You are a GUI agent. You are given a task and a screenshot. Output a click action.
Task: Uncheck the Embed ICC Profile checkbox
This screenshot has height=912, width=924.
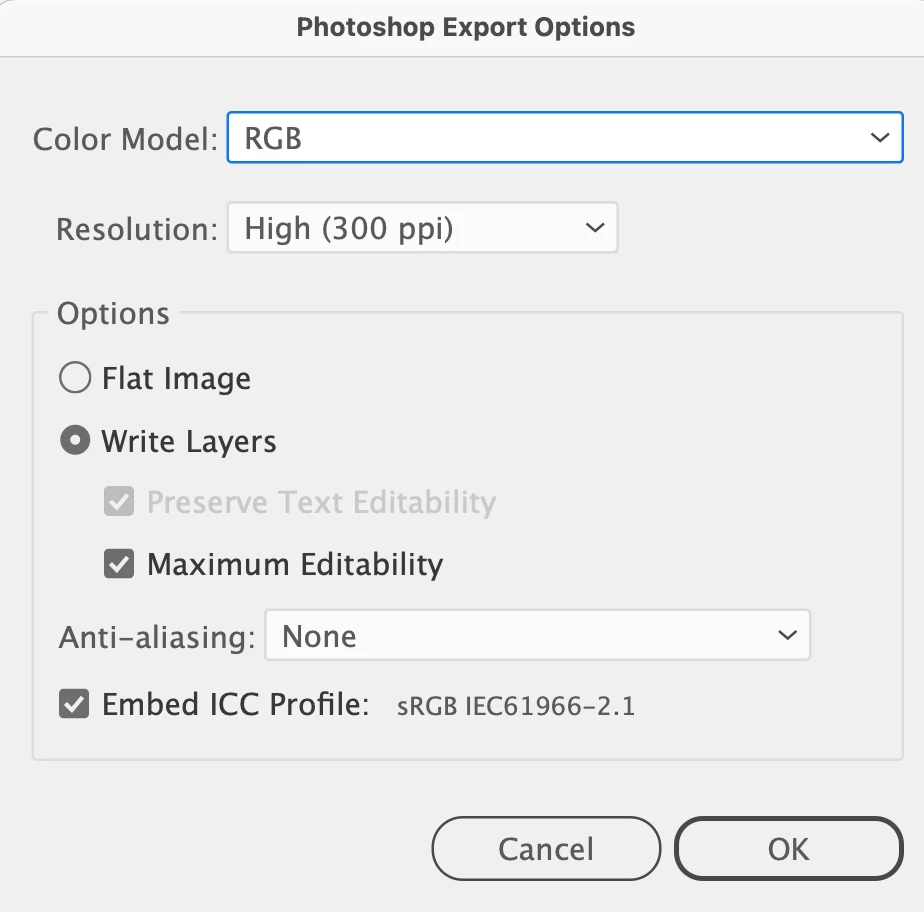click(74, 704)
